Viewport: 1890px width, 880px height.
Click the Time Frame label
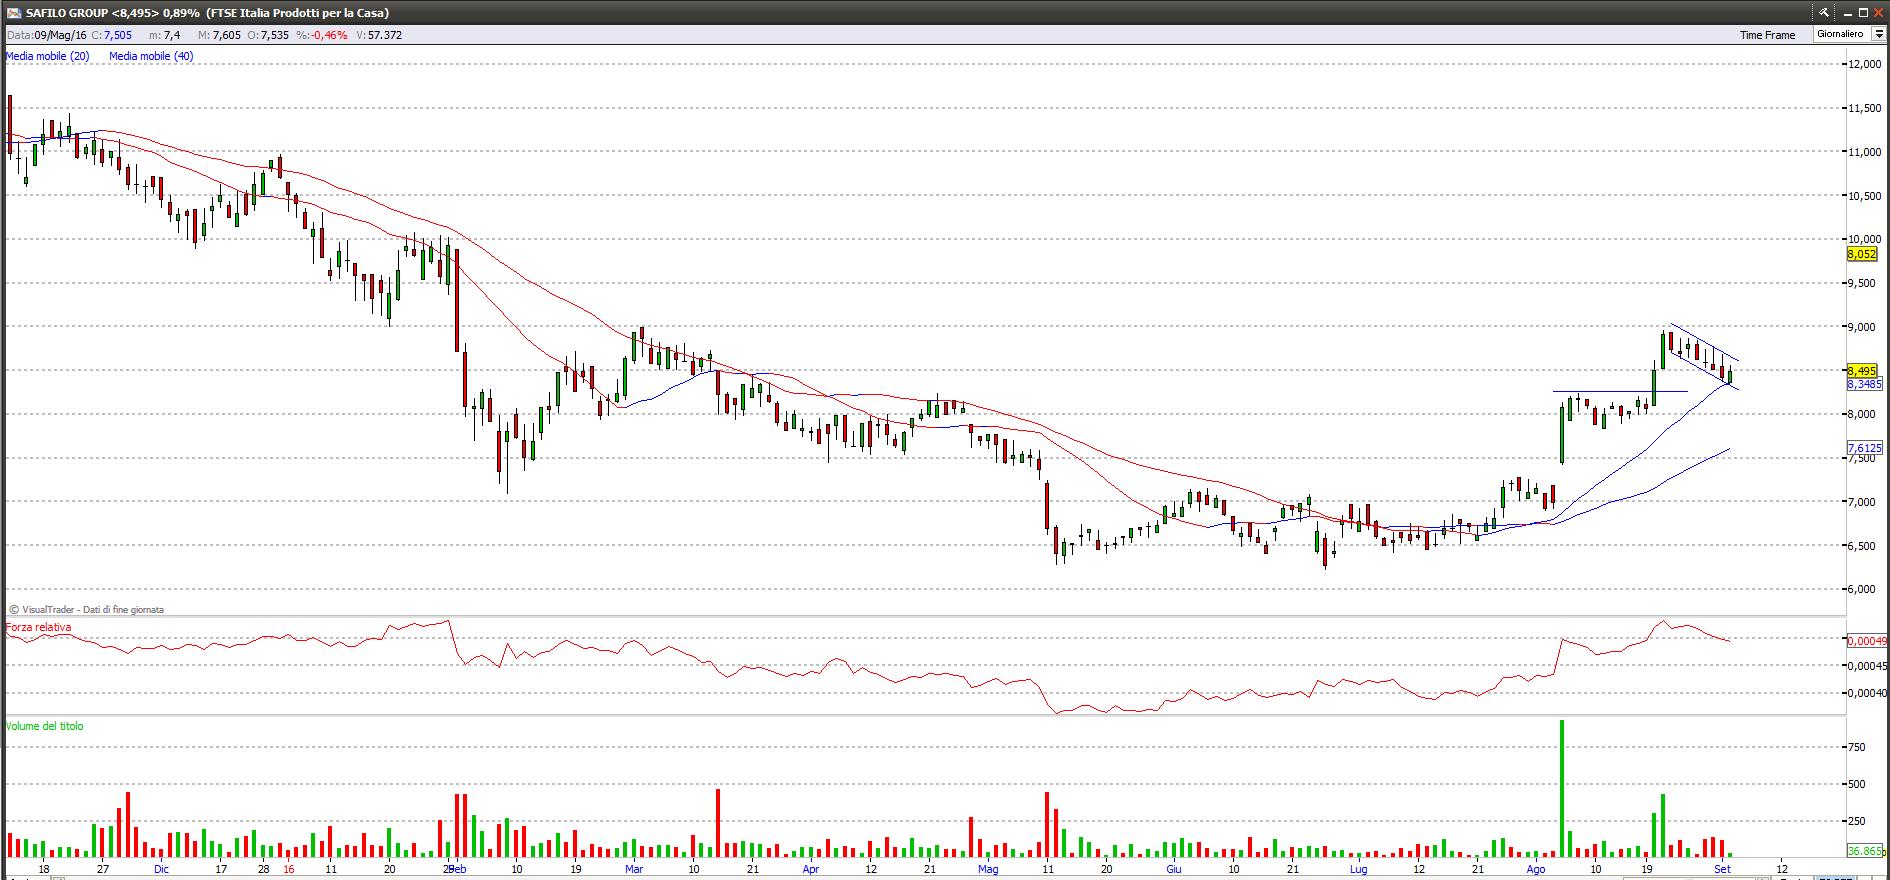tap(1767, 35)
